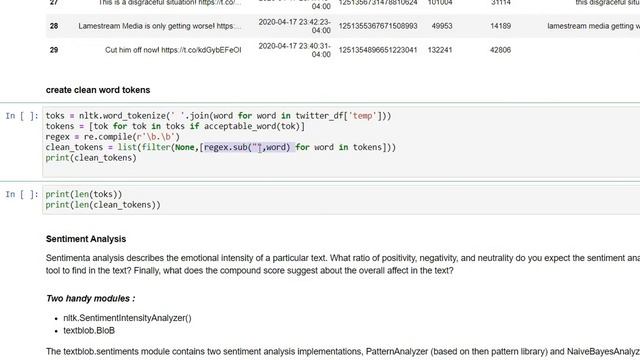
Task: Click the value 42806 in row 29
Action: [500, 50]
